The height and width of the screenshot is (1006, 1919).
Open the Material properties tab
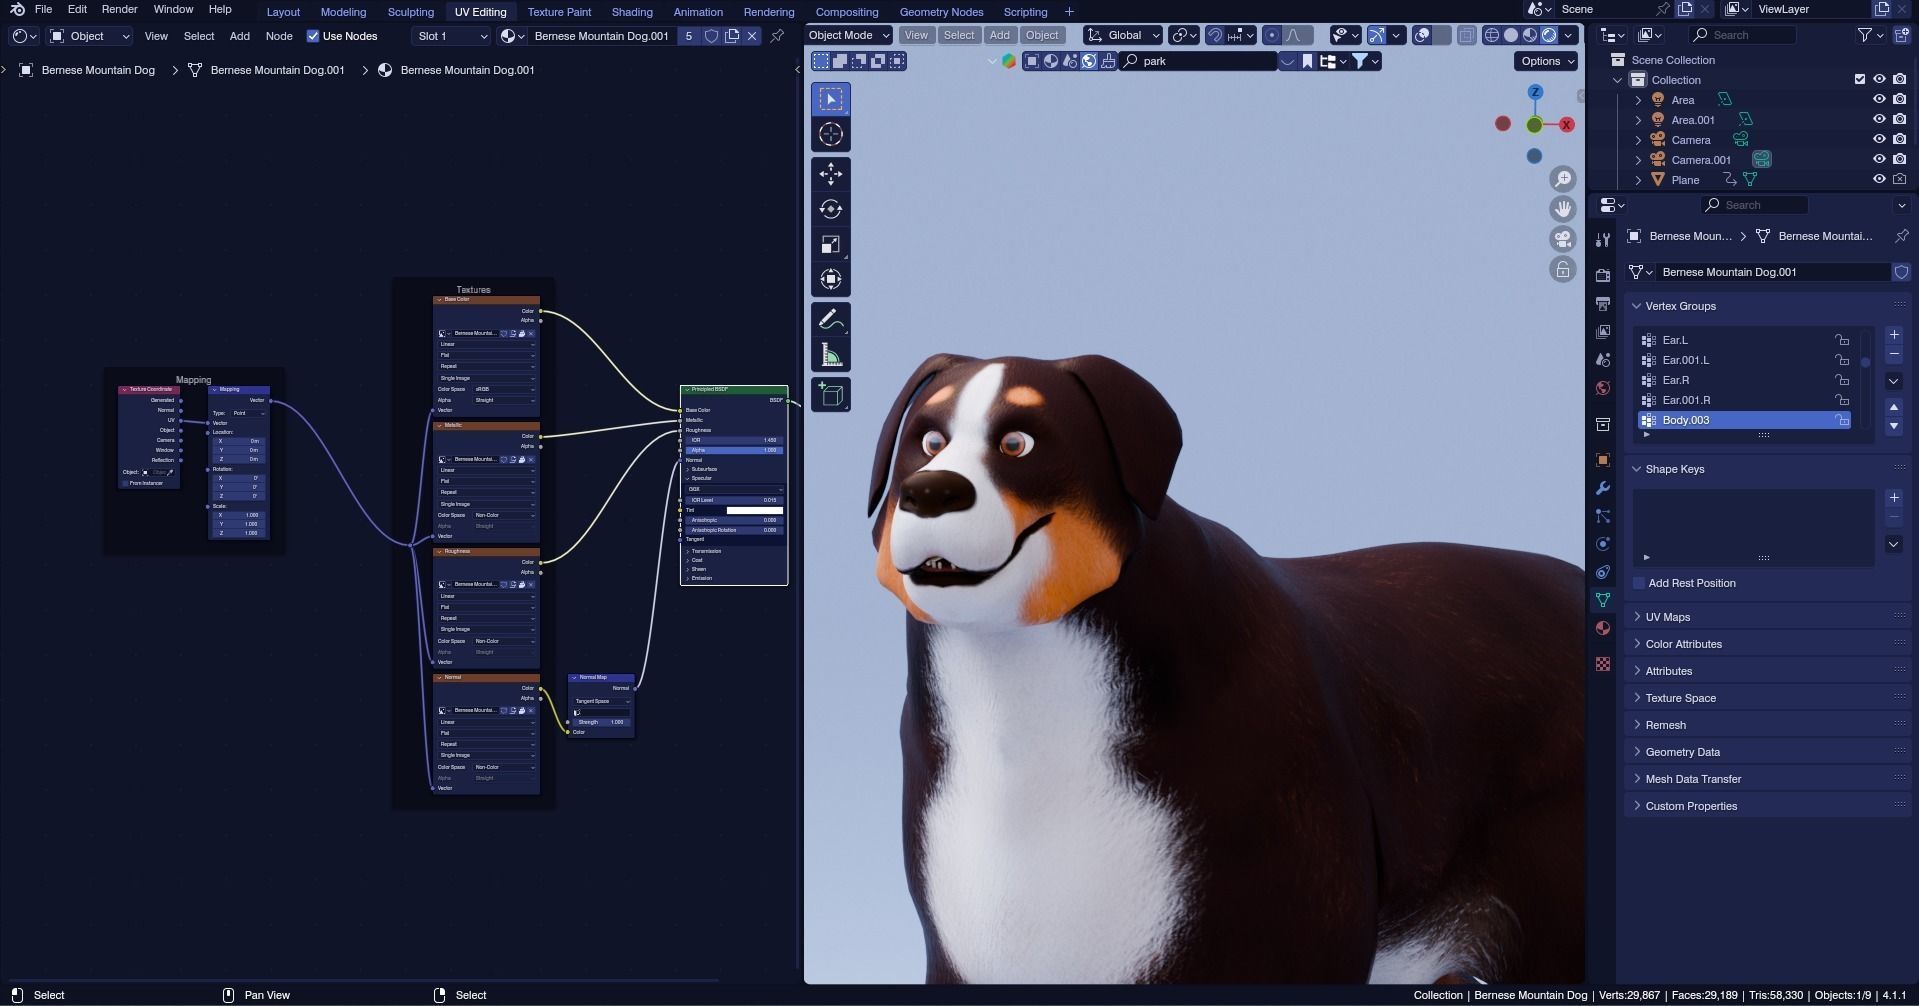1603,628
